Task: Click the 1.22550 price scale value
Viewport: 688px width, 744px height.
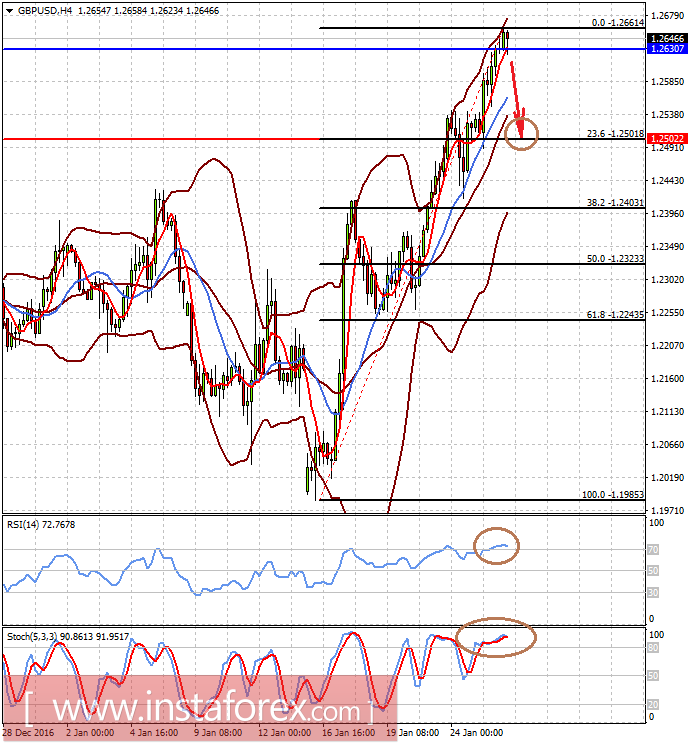Action: [668, 312]
